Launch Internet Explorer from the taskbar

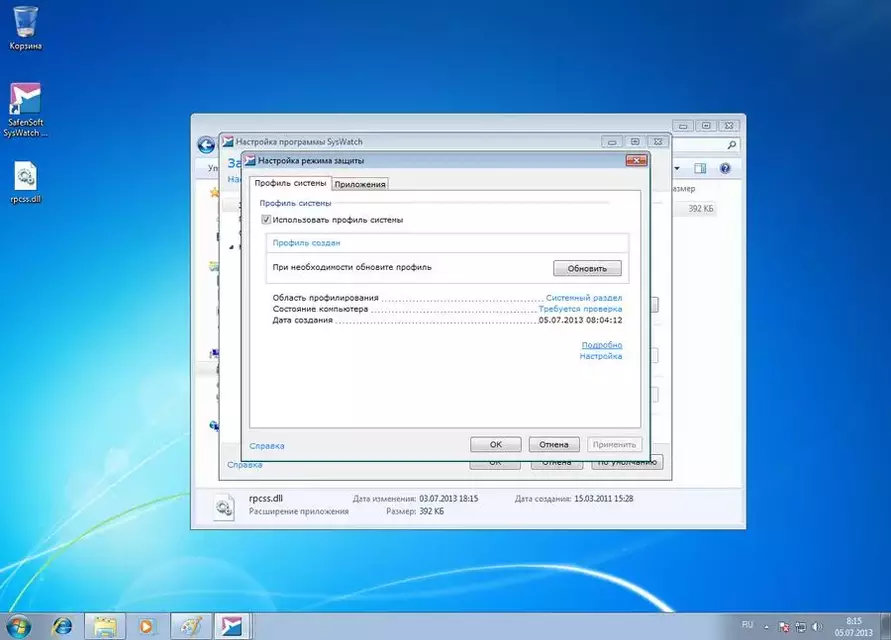point(63,626)
